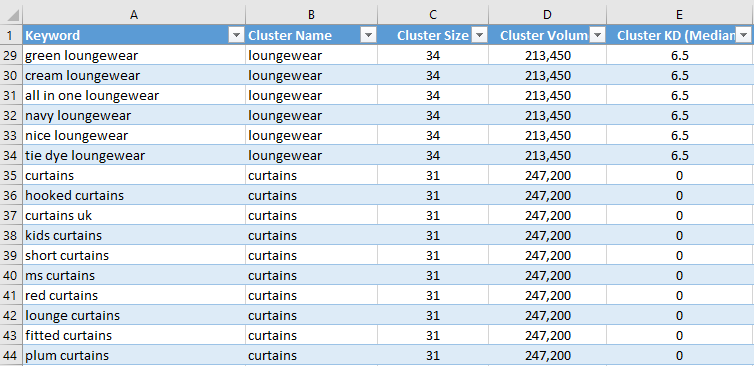
Task: Click the 'Cluster Name' header cell
Action: [311, 35]
